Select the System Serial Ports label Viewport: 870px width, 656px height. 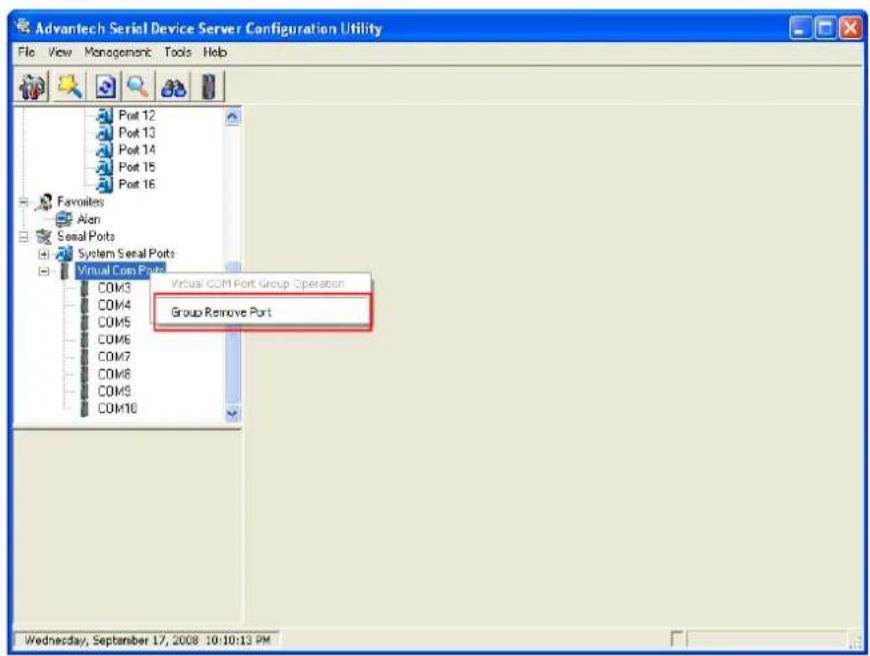click(x=127, y=254)
